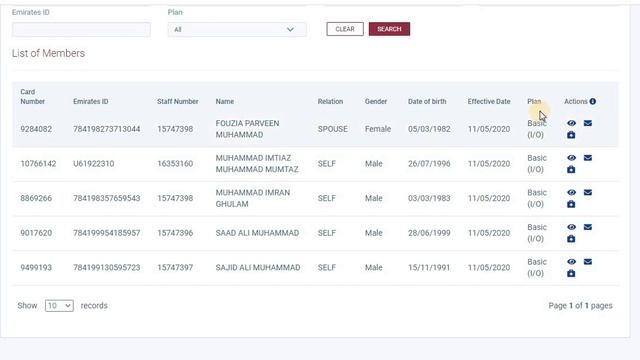This screenshot has height=360, width=640.
Task: Click Emirates ID 784198357659543
Action: pyautogui.click(x=107, y=198)
